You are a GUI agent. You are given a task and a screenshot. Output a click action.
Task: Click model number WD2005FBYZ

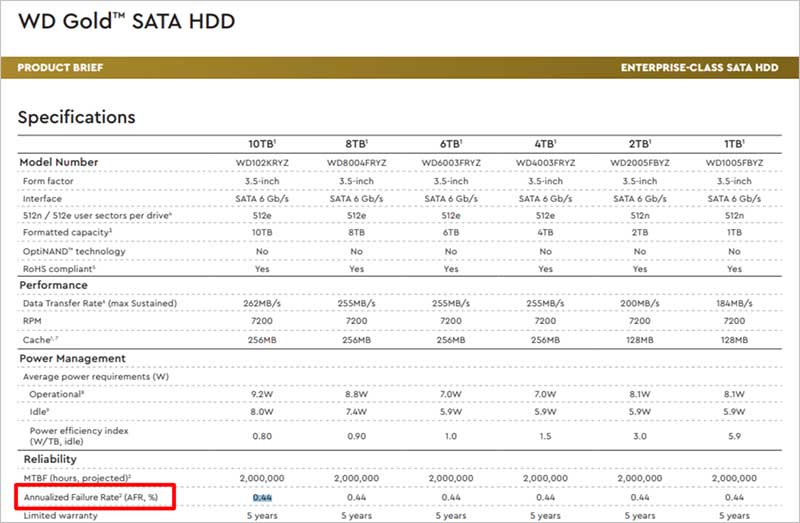(640, 163)
